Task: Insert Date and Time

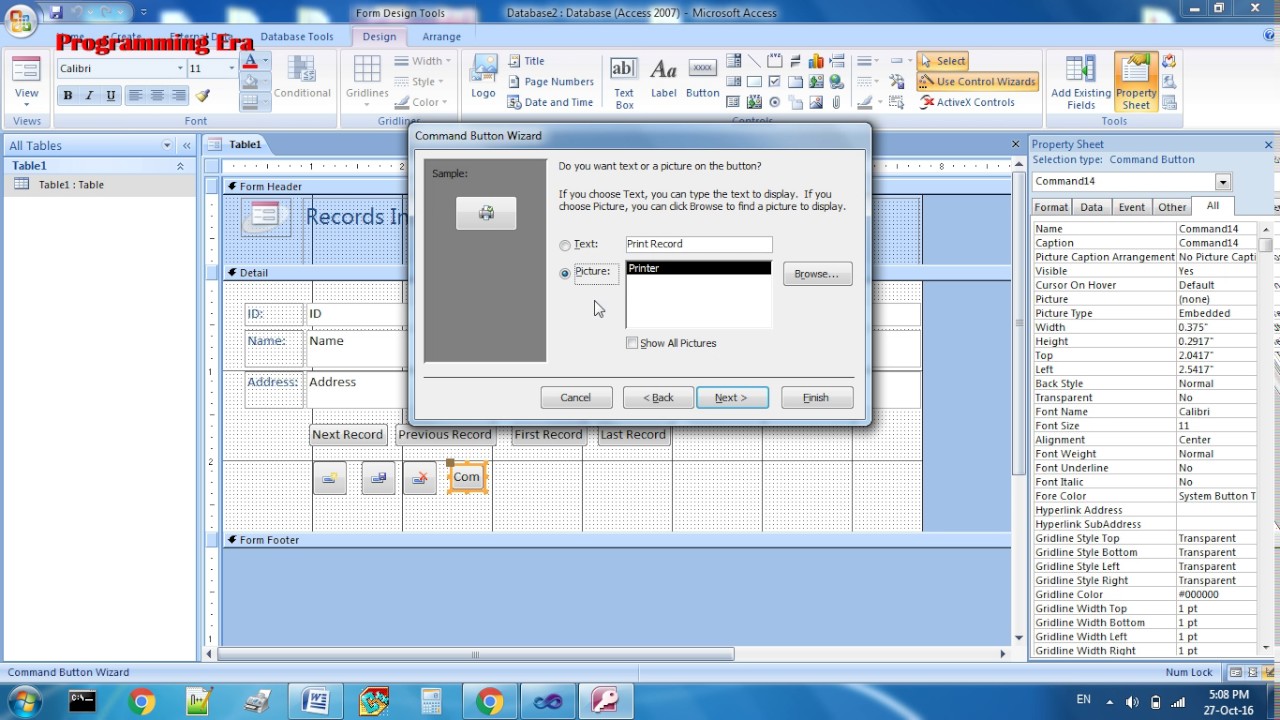Action: point(550,102)
